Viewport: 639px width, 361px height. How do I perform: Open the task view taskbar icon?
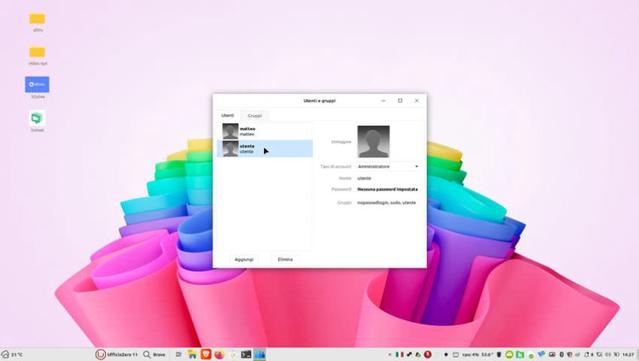coord(178,354)
